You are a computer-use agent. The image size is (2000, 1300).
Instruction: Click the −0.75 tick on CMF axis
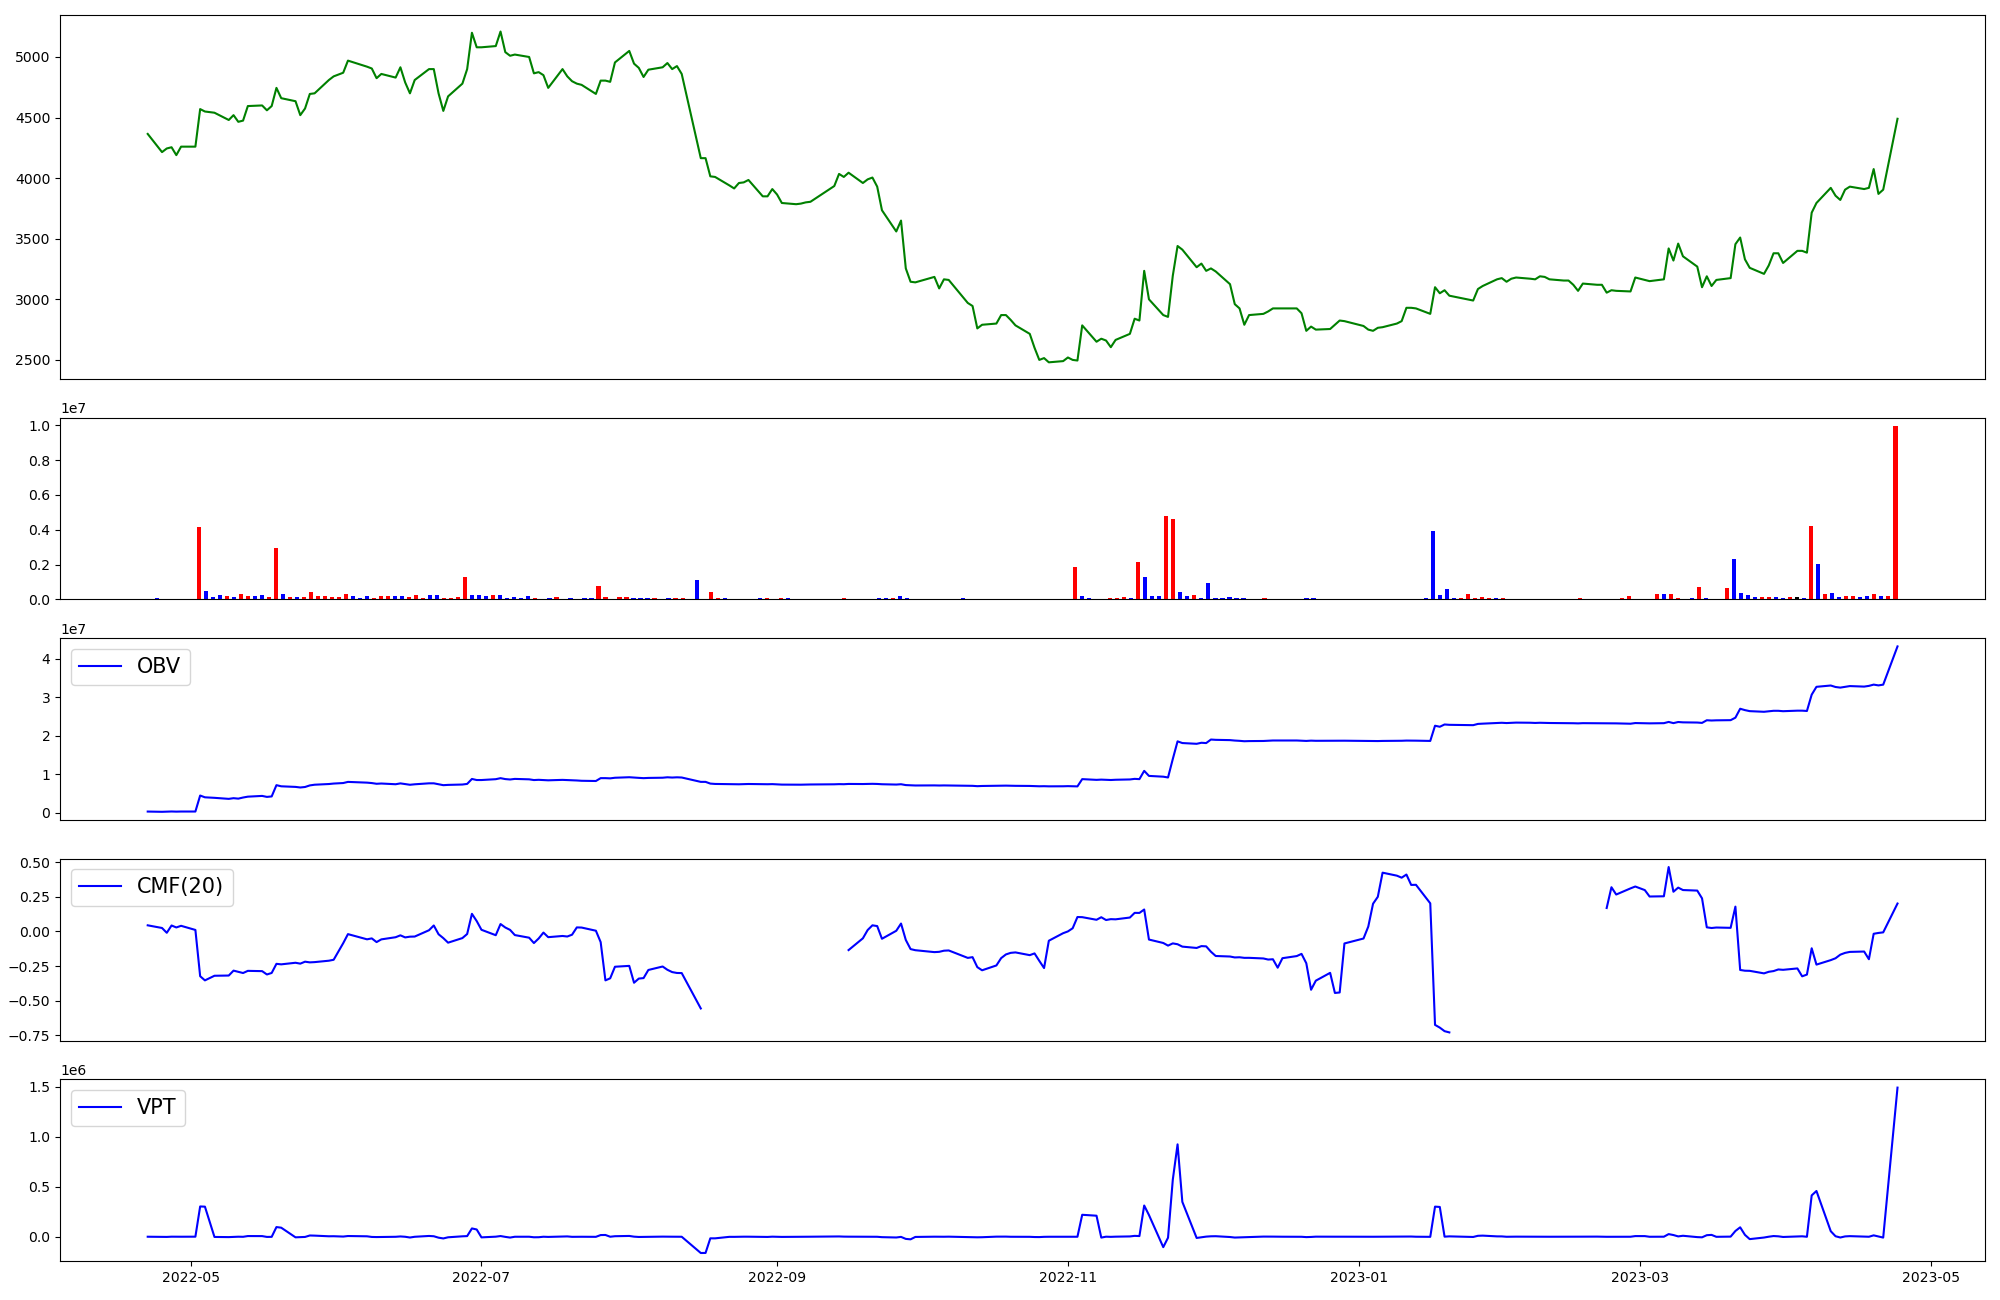click(x=27, y=1036)
